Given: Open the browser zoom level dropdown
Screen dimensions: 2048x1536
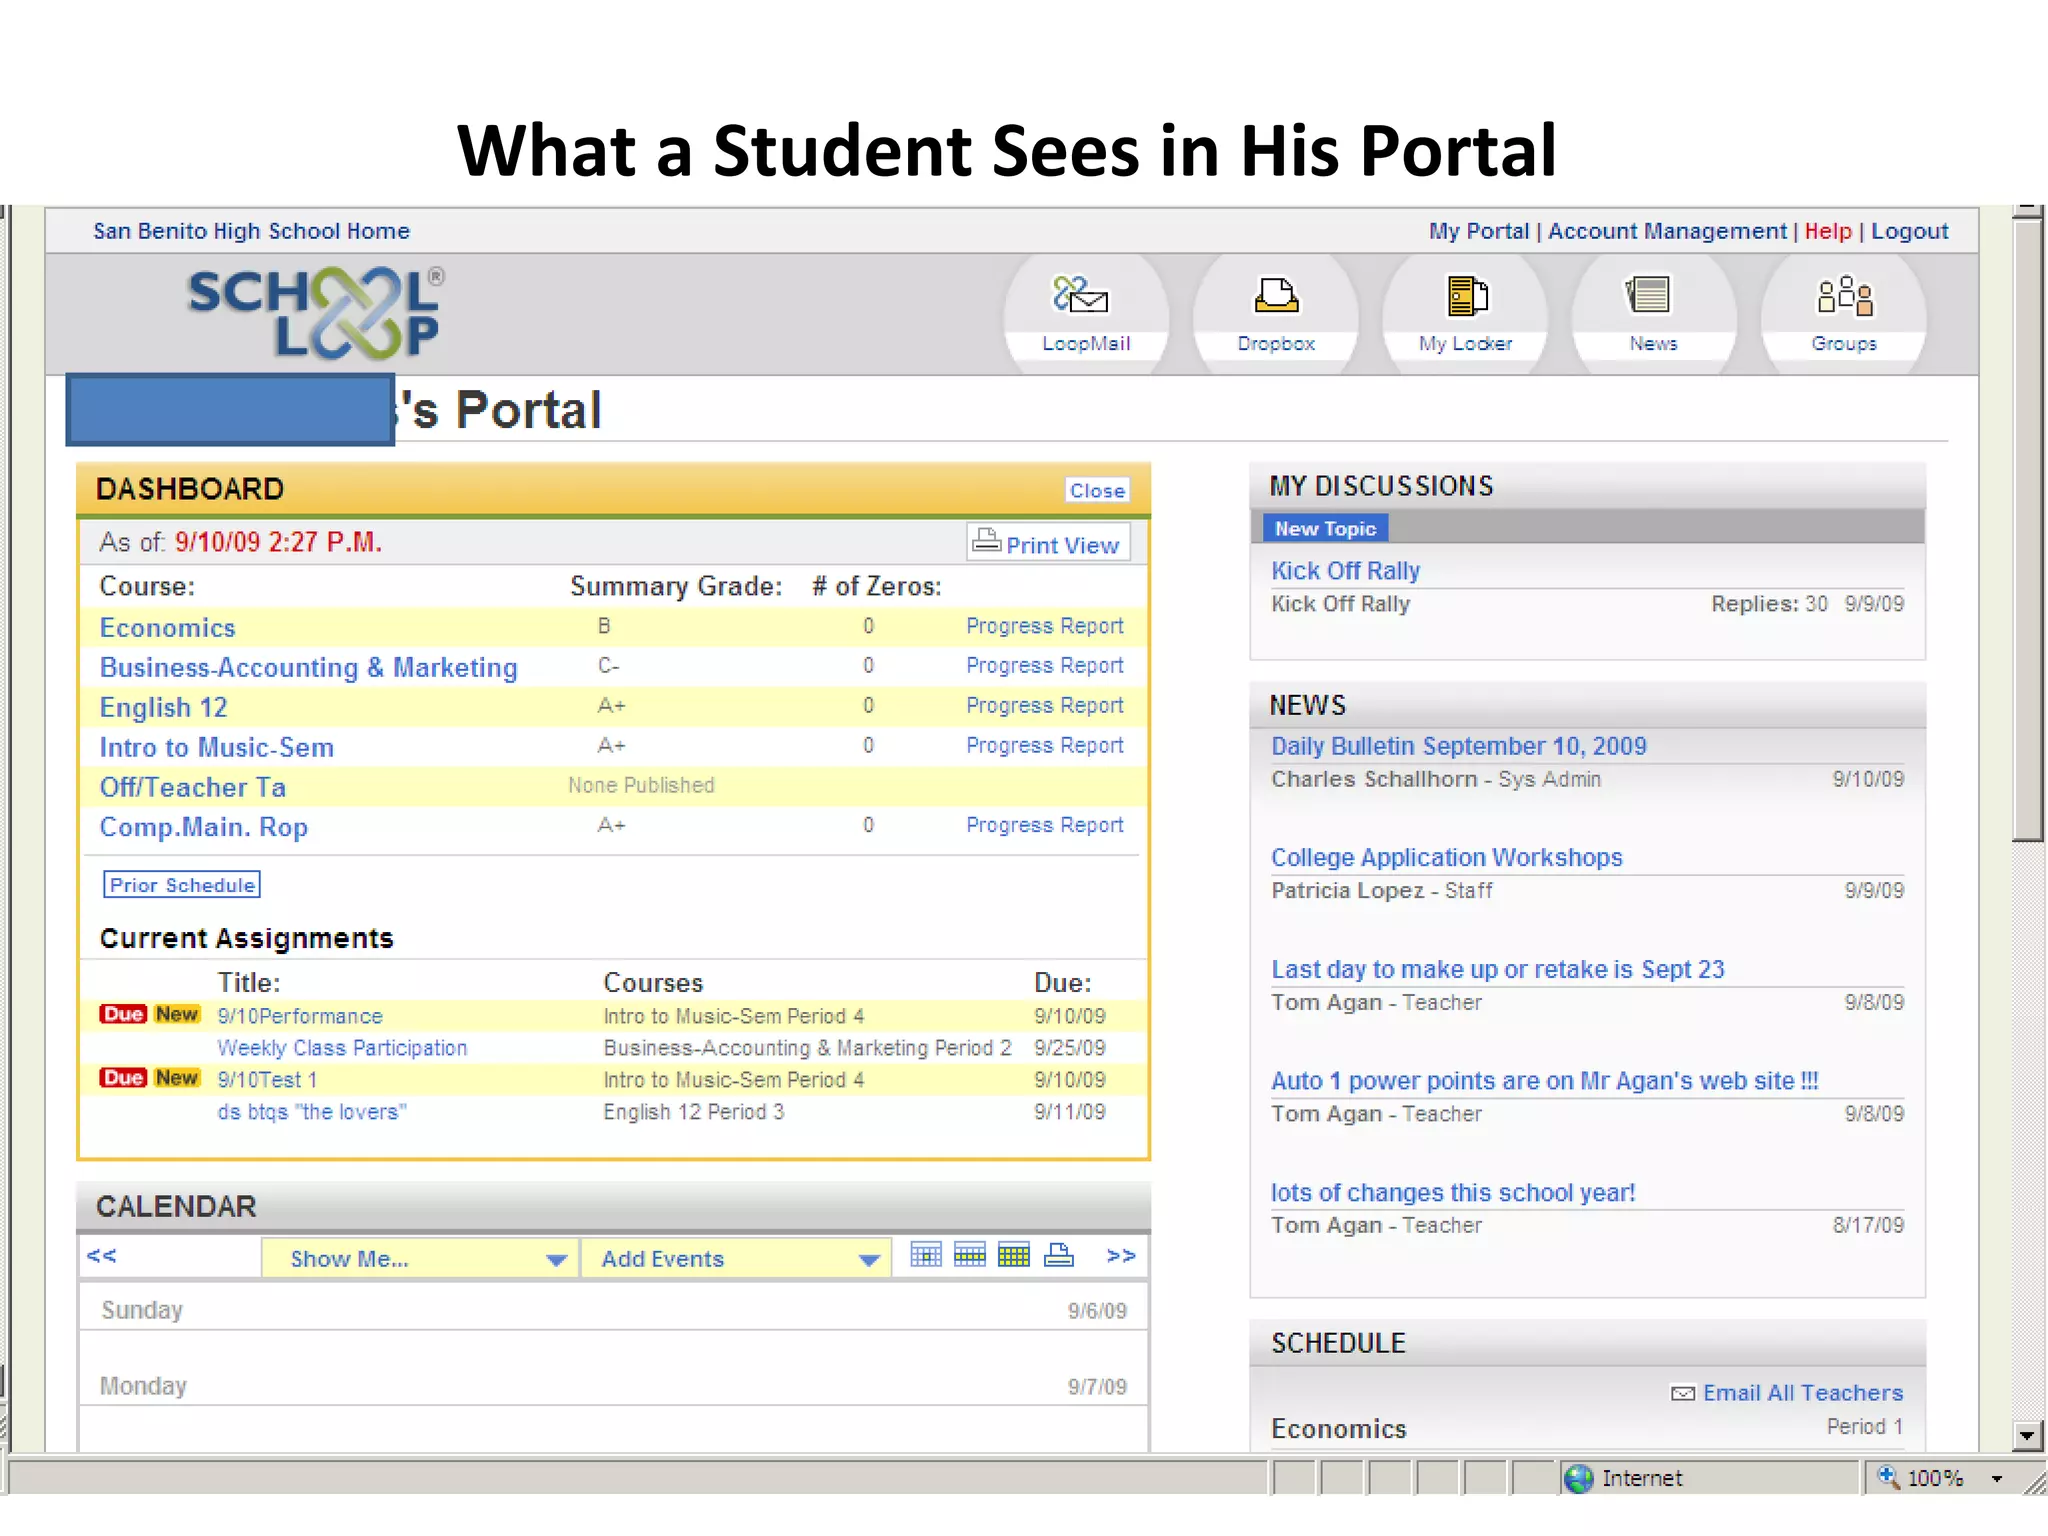Looking at the screenshot, I should point(1996,1478).
